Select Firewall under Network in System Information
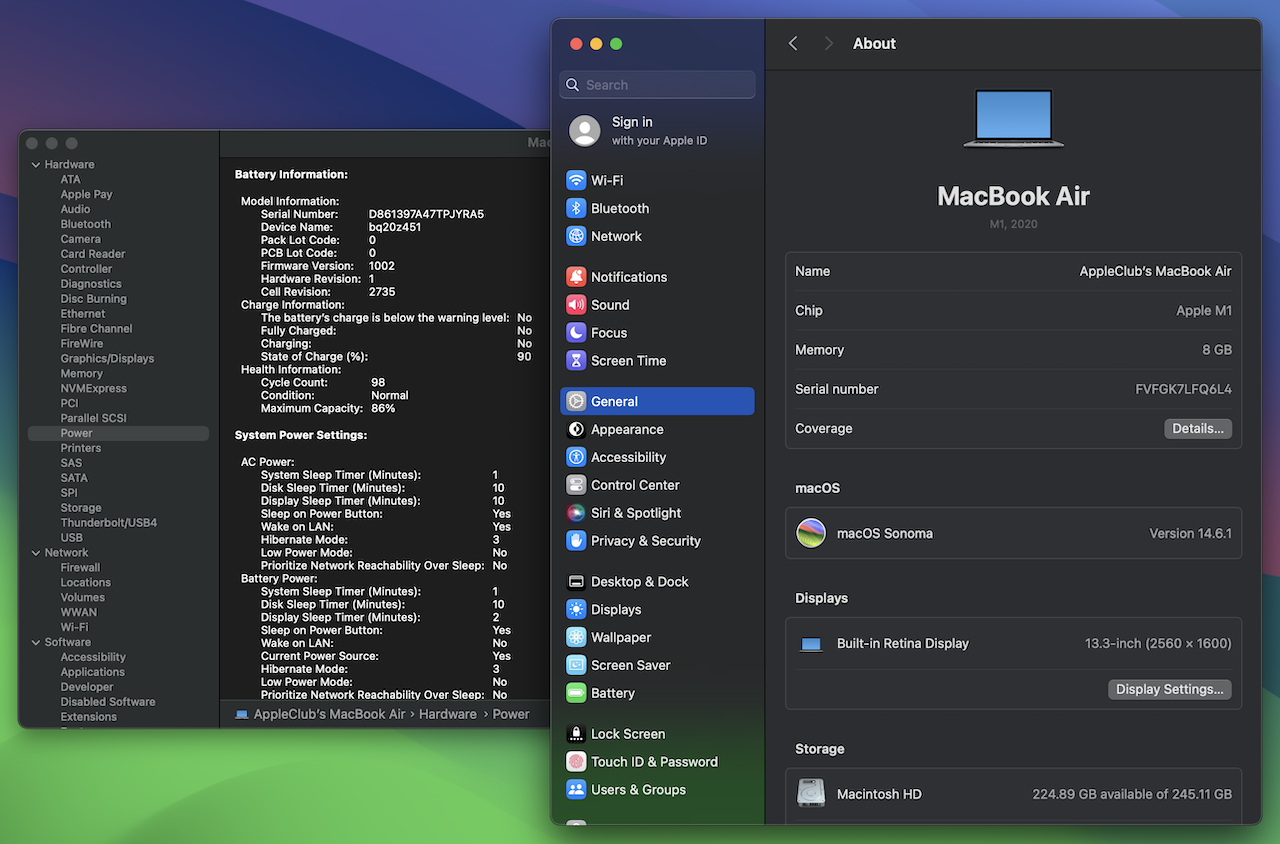Image resolution: width=1280 pixels, height=844 pixels. point(80,568)
